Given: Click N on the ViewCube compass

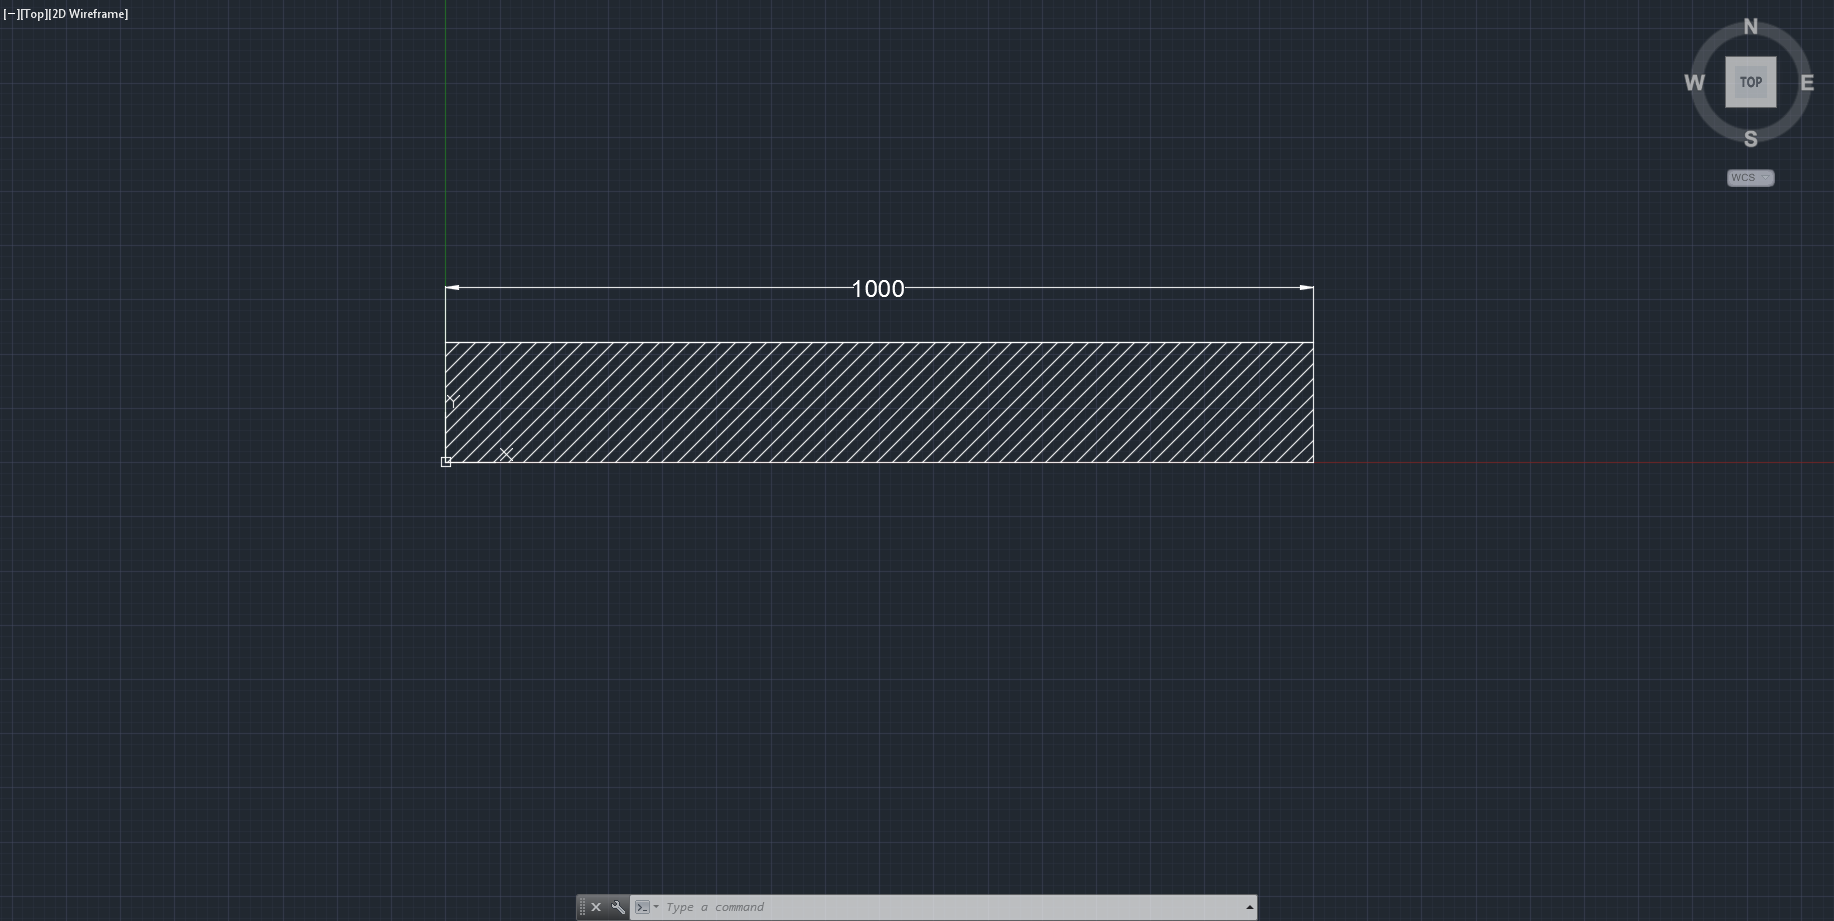Looking at the screenshot, I should pyautogui.click(x=1750, y=27).
